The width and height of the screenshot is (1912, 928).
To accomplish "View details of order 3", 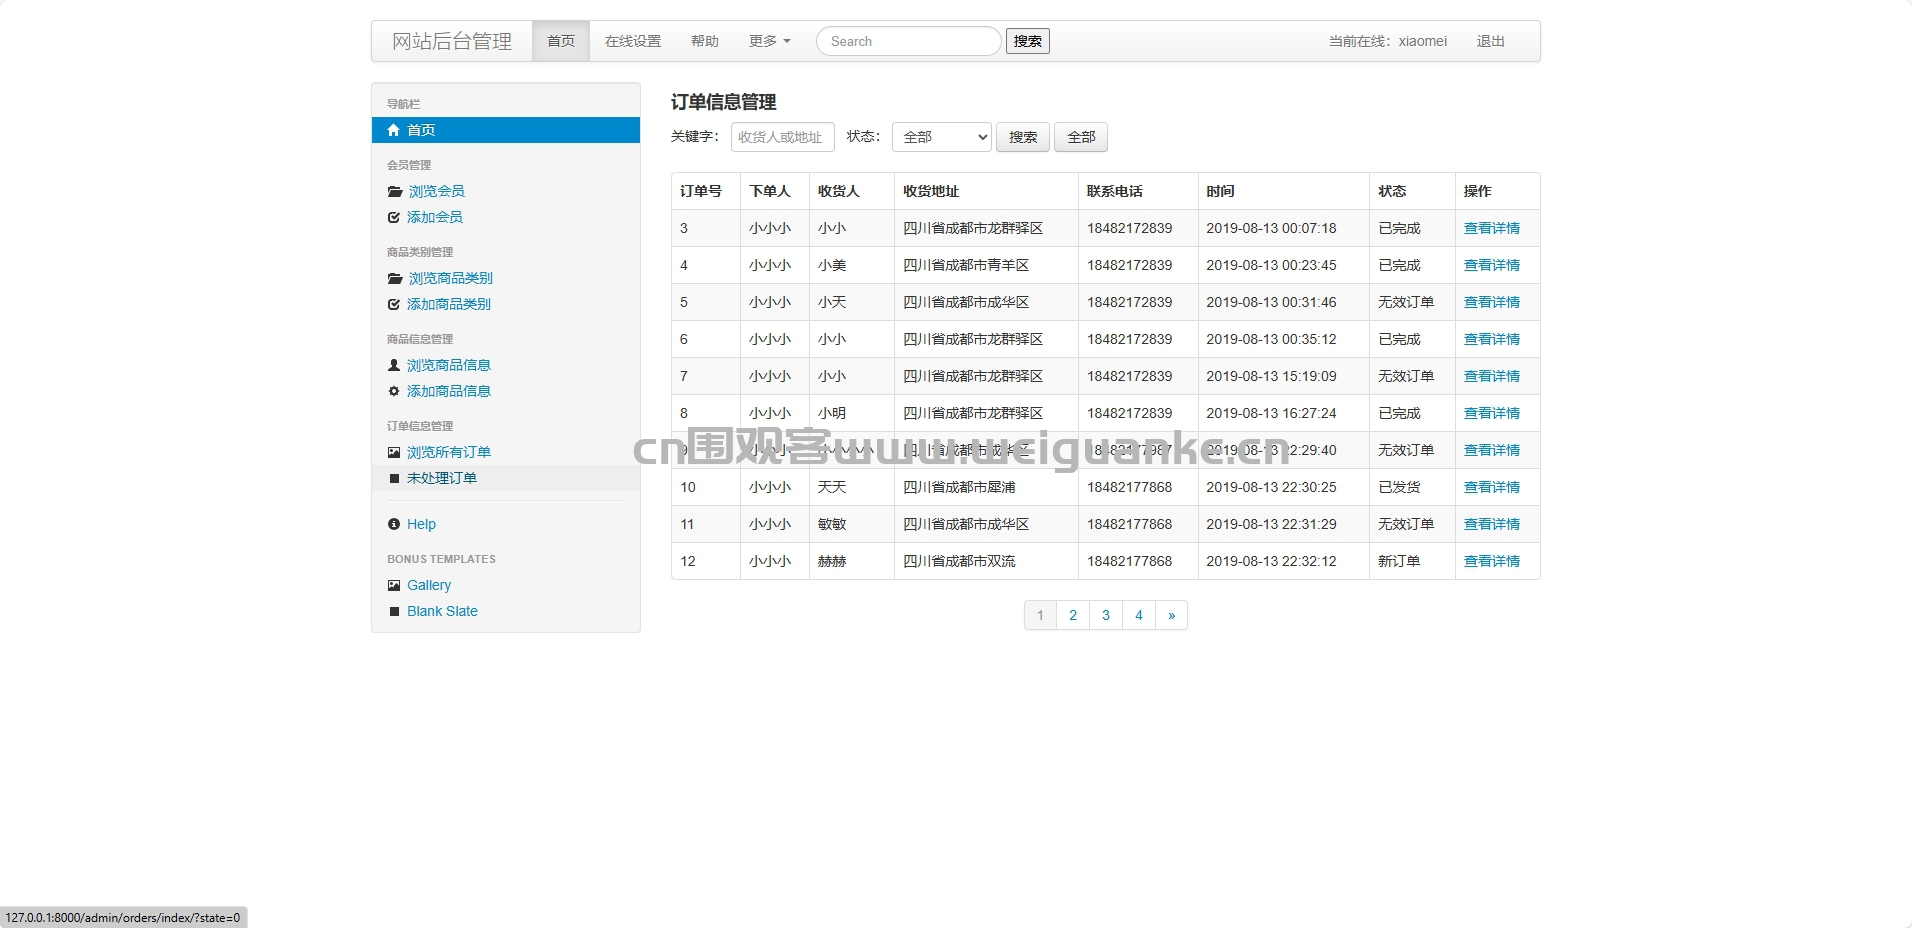I will point(1492,228).
